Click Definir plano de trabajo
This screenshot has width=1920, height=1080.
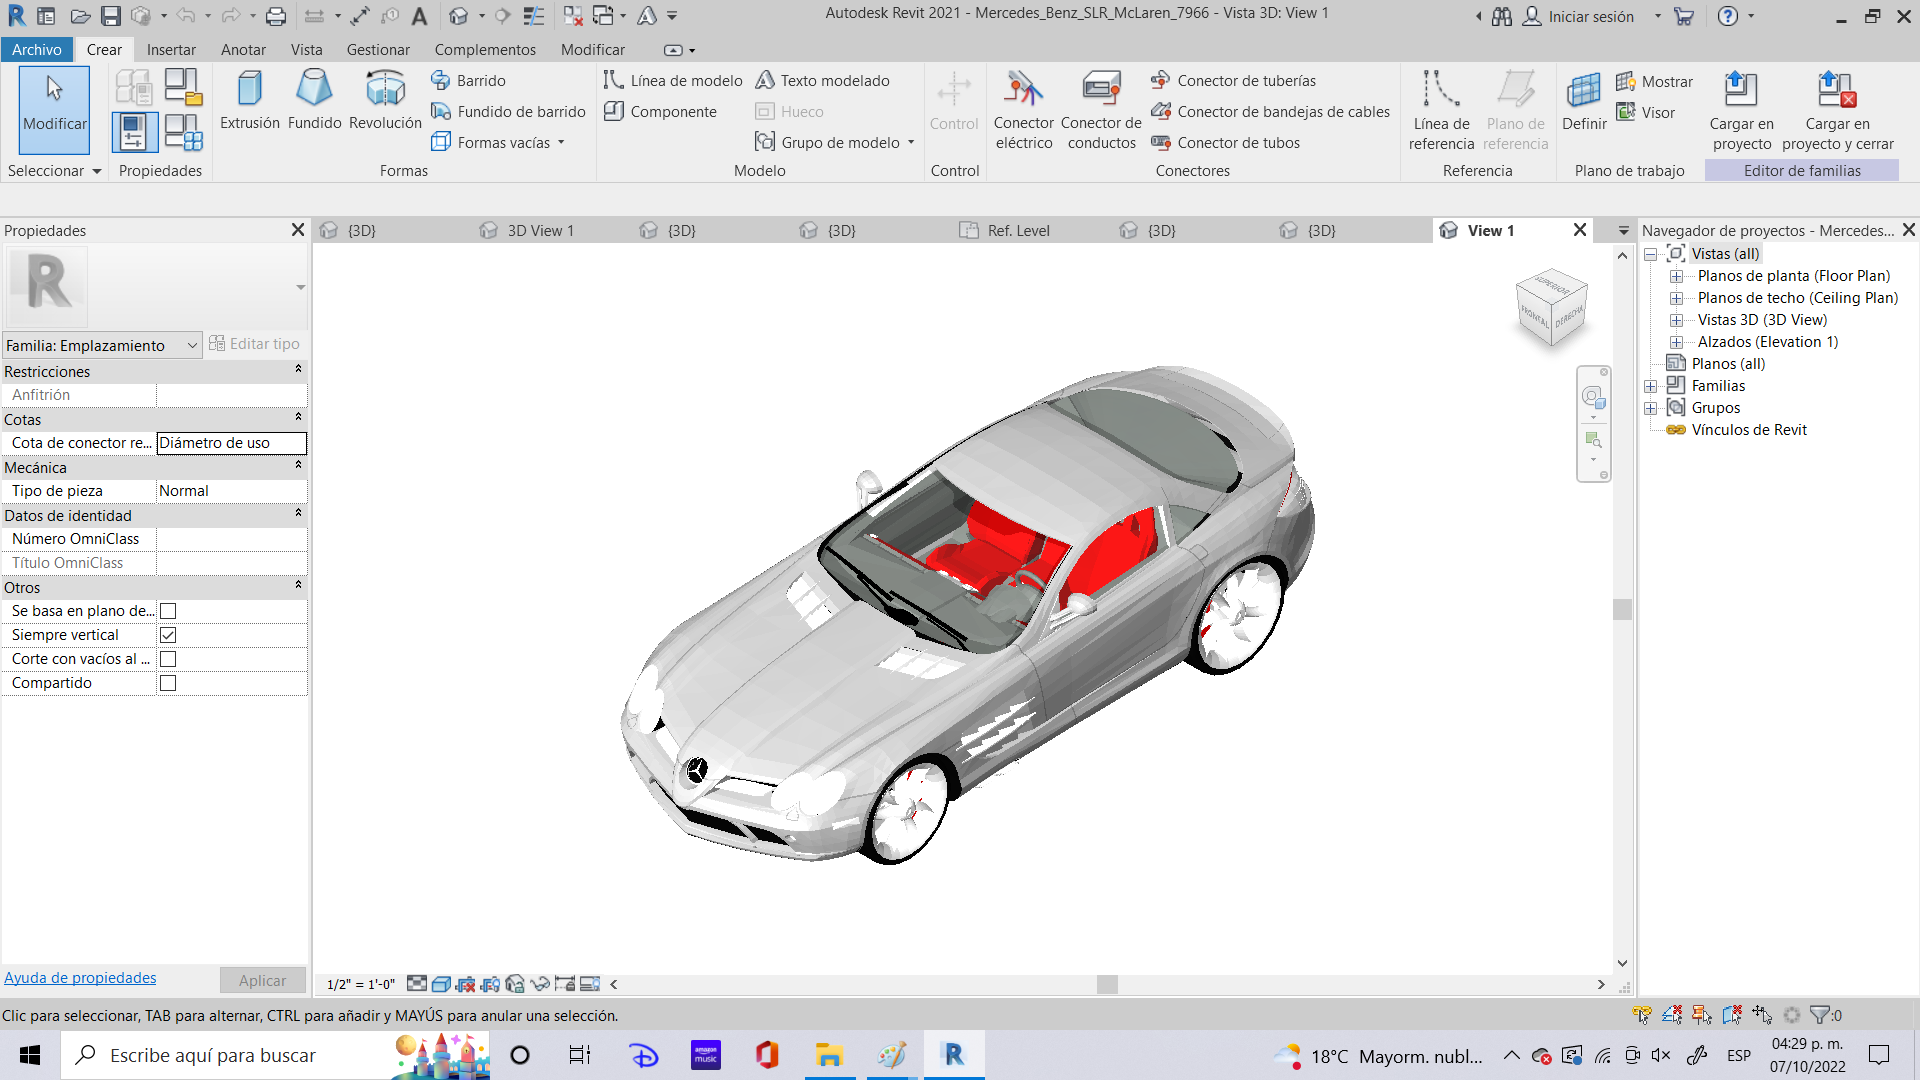(x=1584, y=102)
